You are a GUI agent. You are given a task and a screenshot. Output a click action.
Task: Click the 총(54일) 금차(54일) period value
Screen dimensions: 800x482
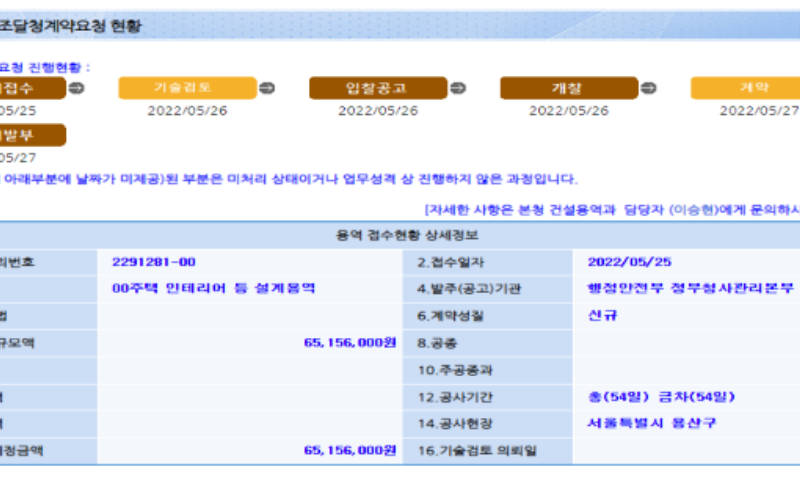[661, 396]
